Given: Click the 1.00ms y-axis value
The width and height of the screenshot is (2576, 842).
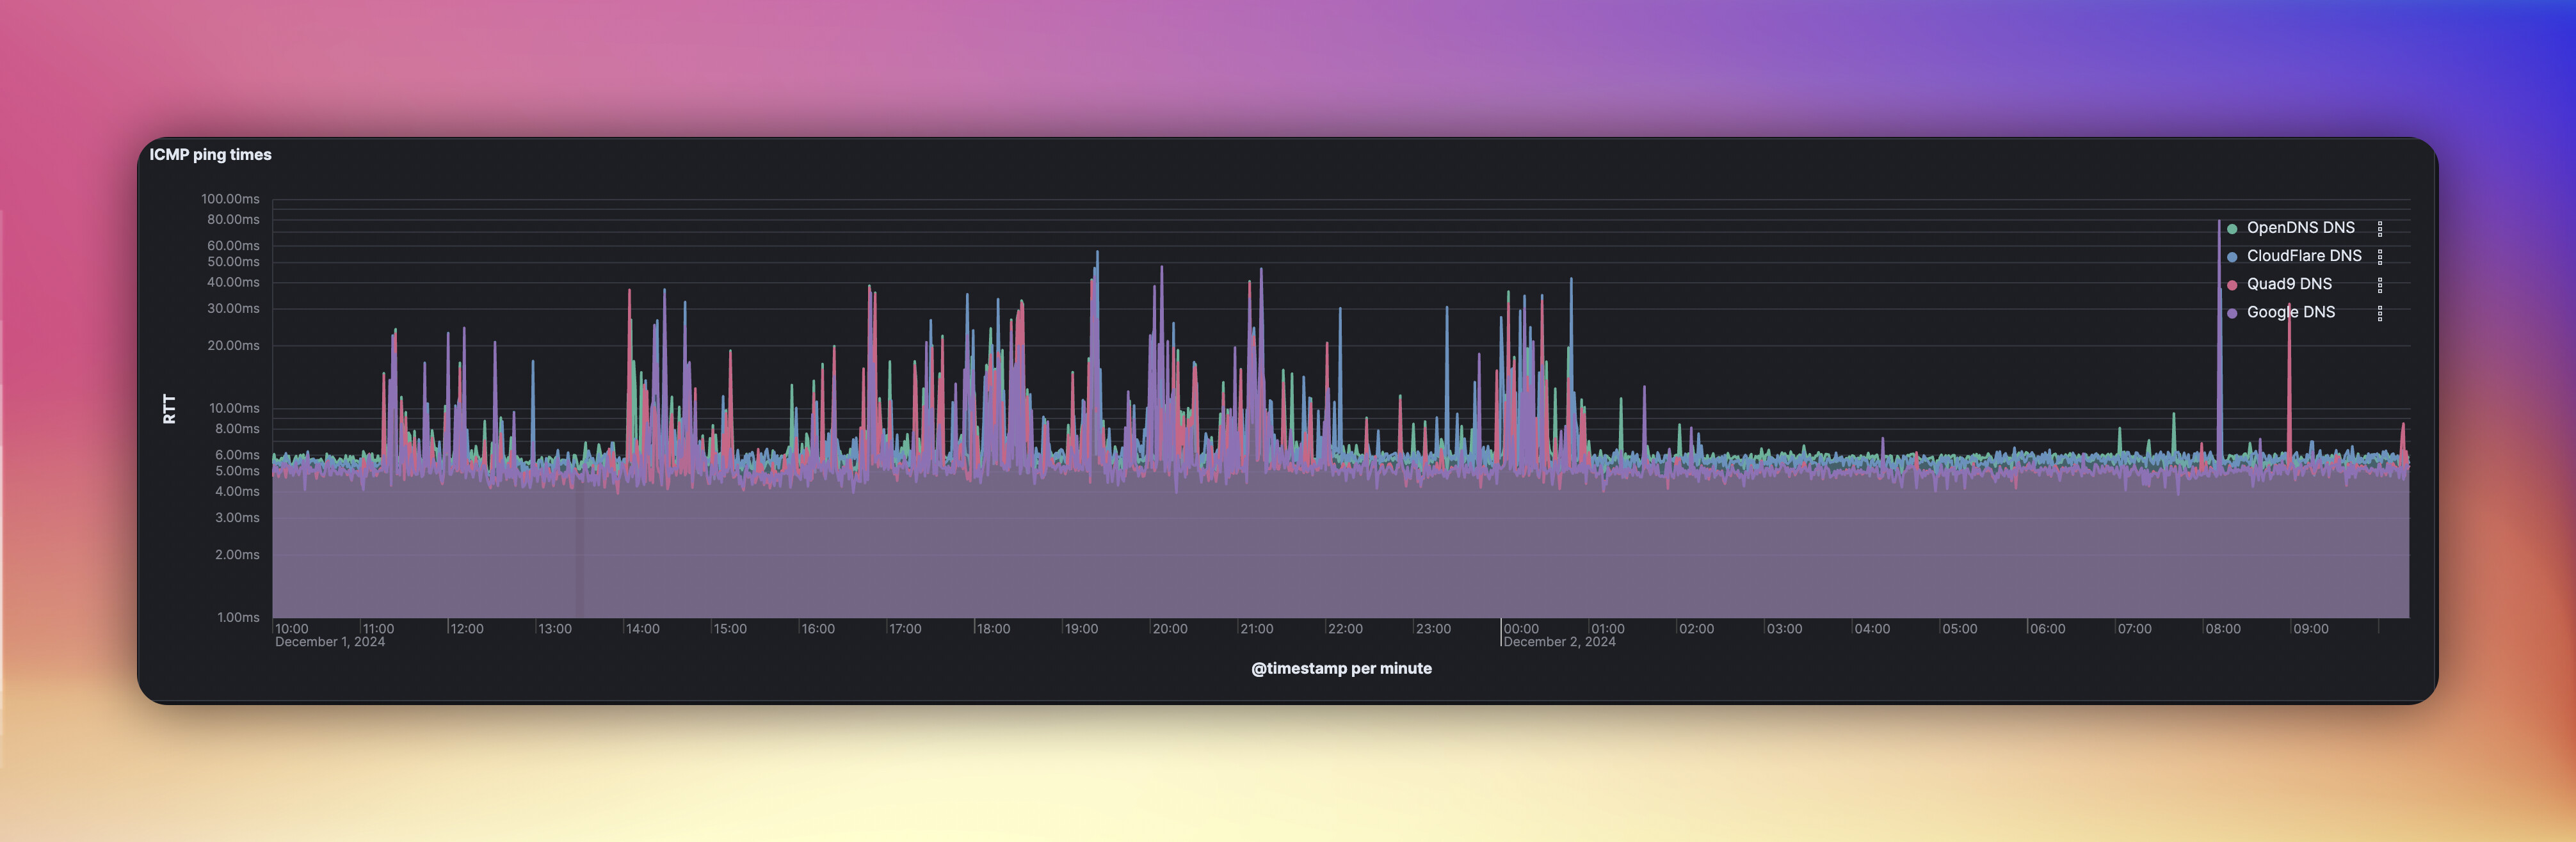Looking at the screenshot, I should [238, 617].
